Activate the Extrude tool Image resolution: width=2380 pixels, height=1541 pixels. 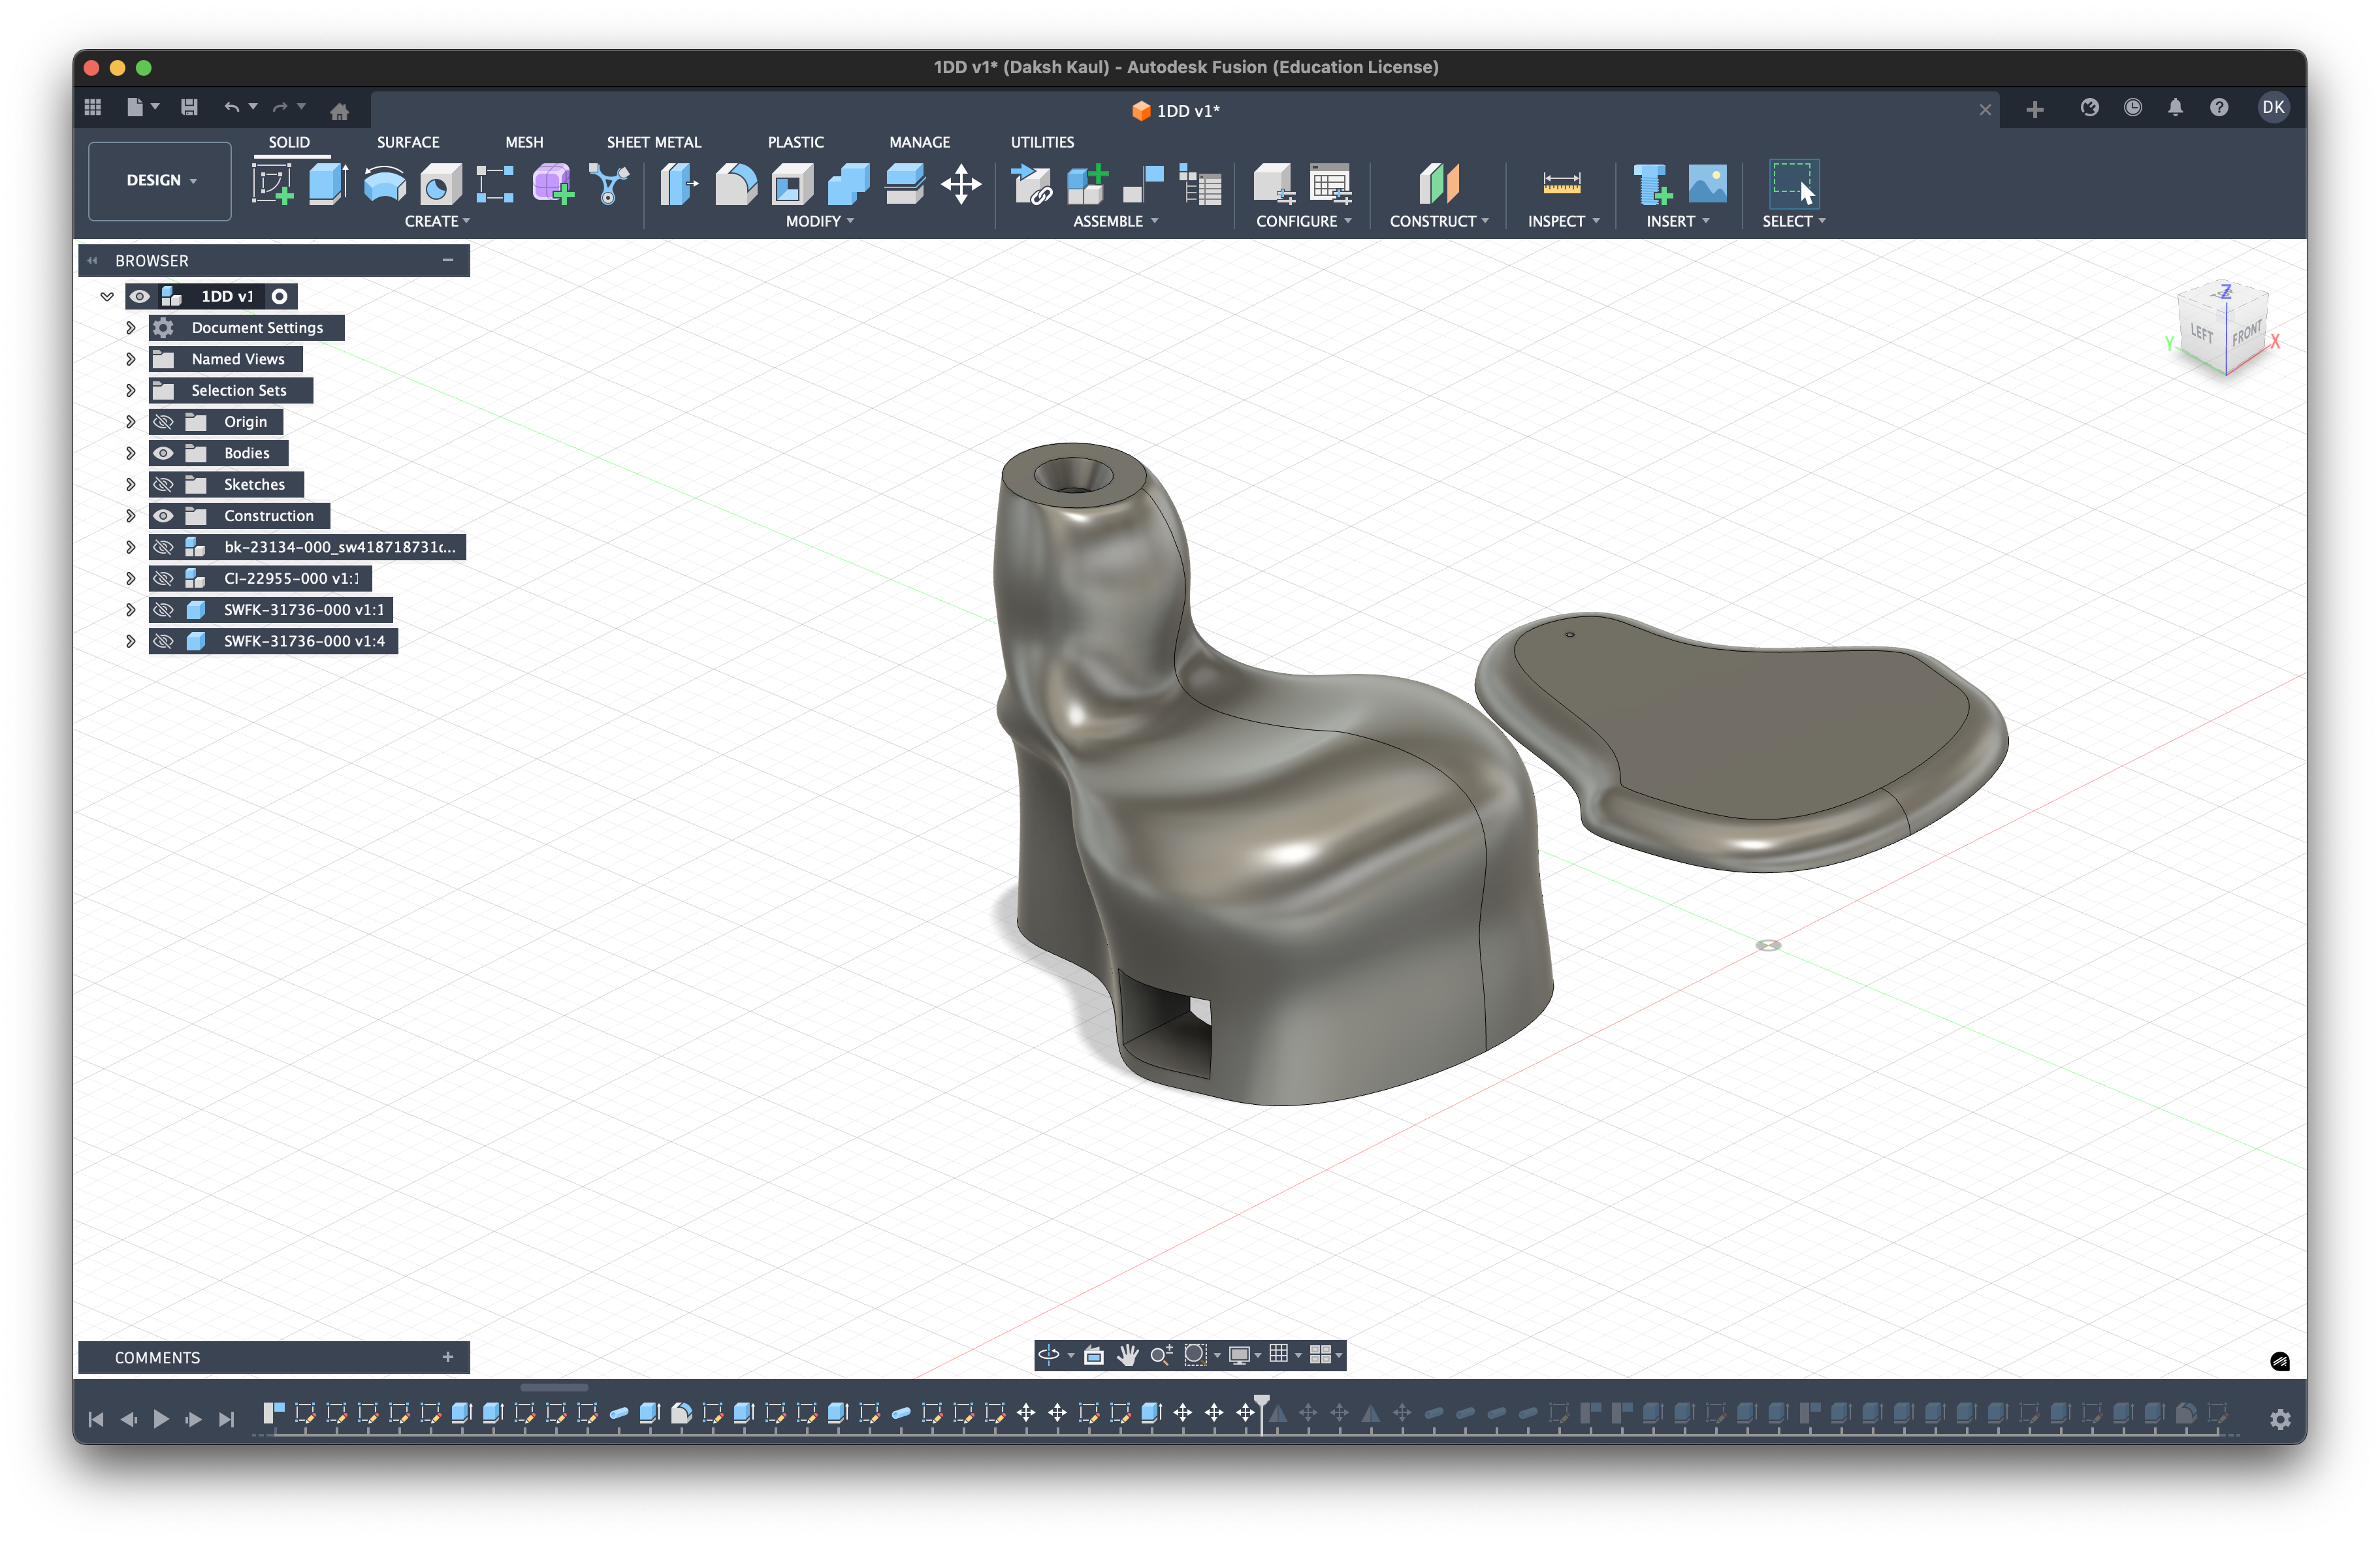[x=327, y=184]
